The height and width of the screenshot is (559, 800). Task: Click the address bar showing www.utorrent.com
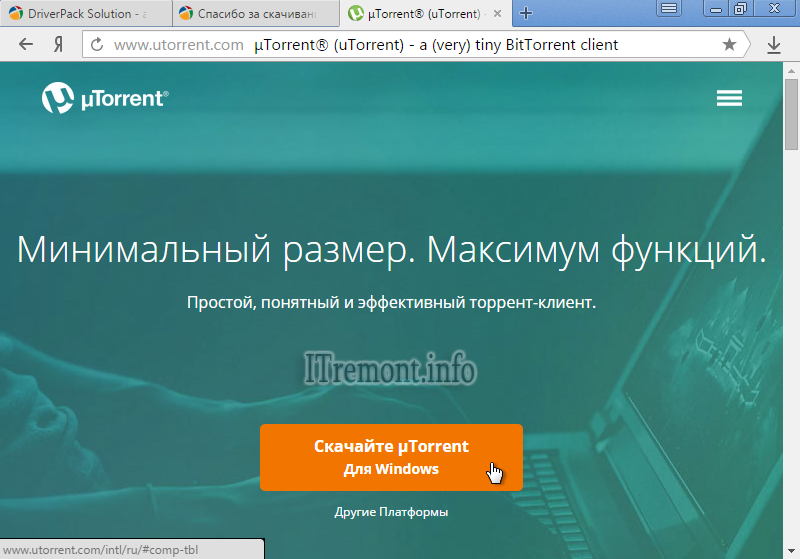[416, 45]
